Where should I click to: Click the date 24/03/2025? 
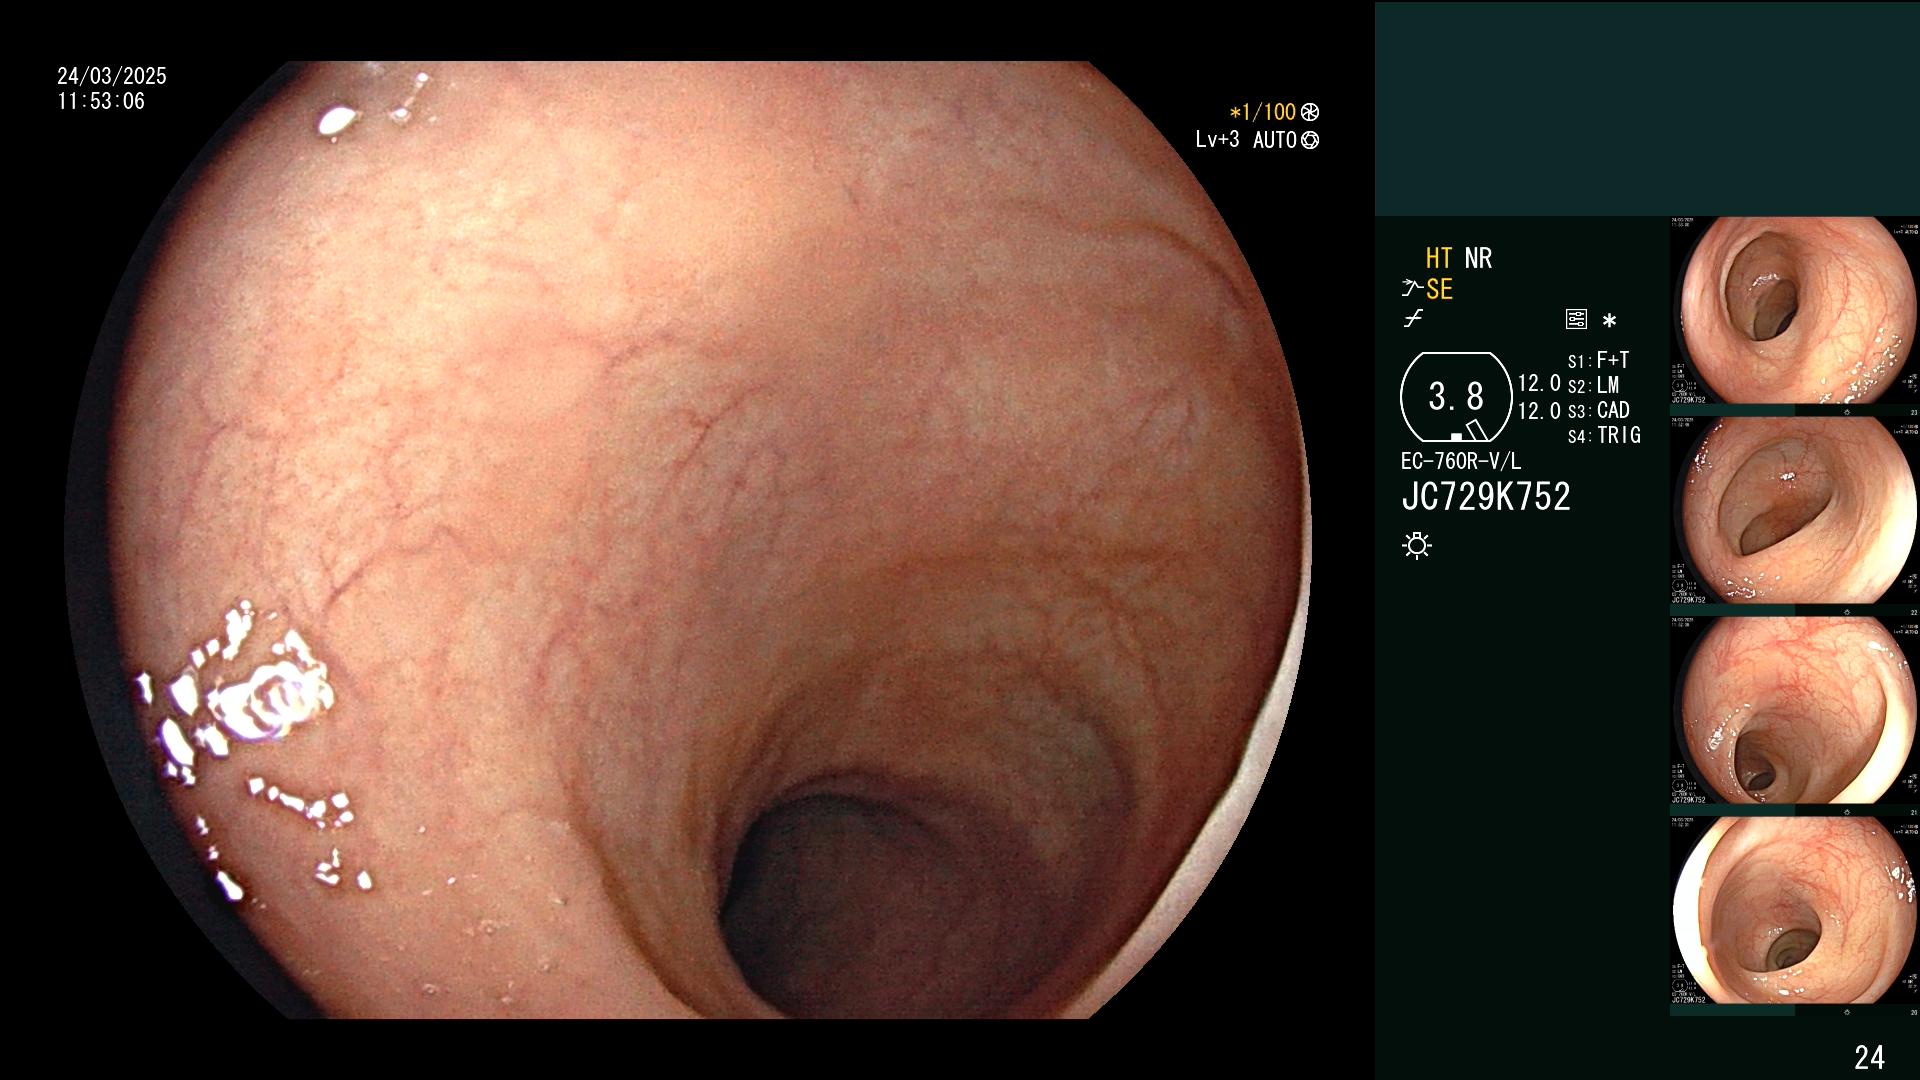112,77
